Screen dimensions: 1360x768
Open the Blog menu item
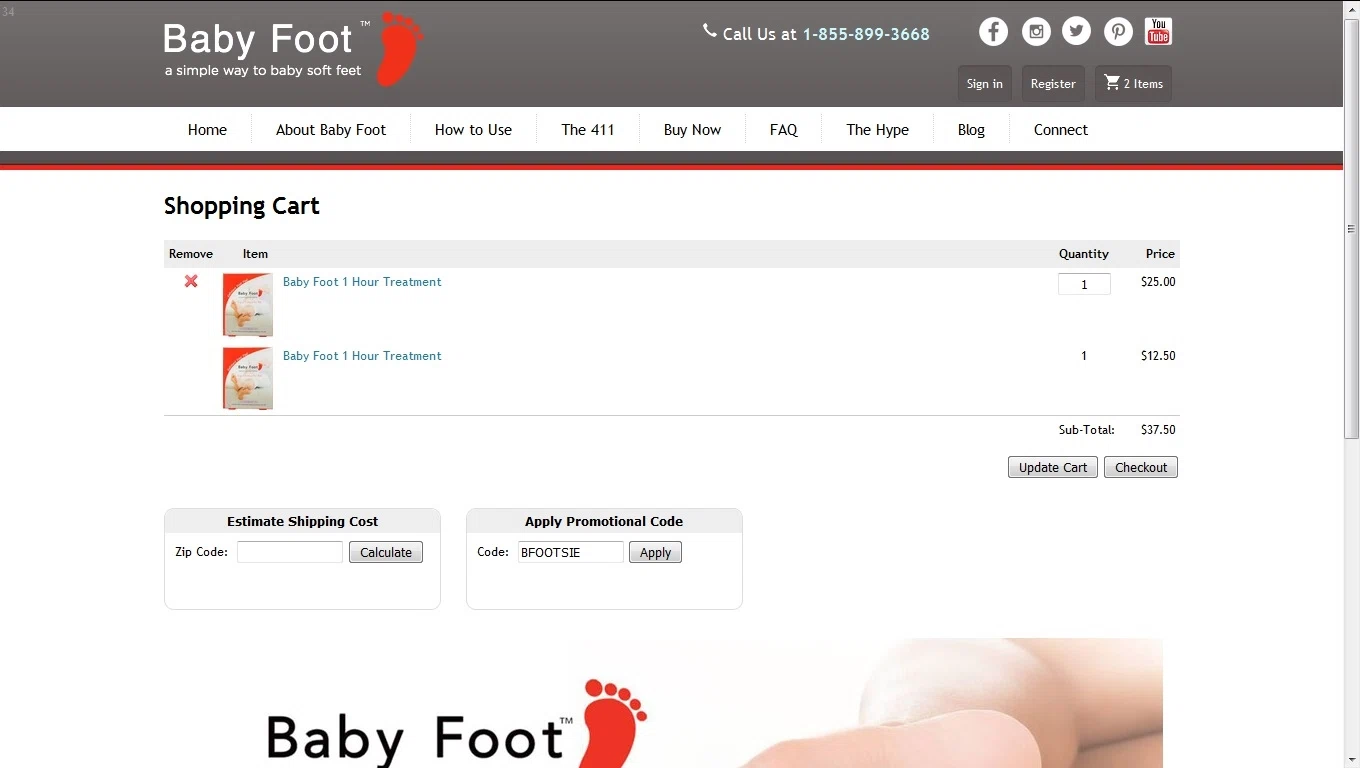click(971, 129)
